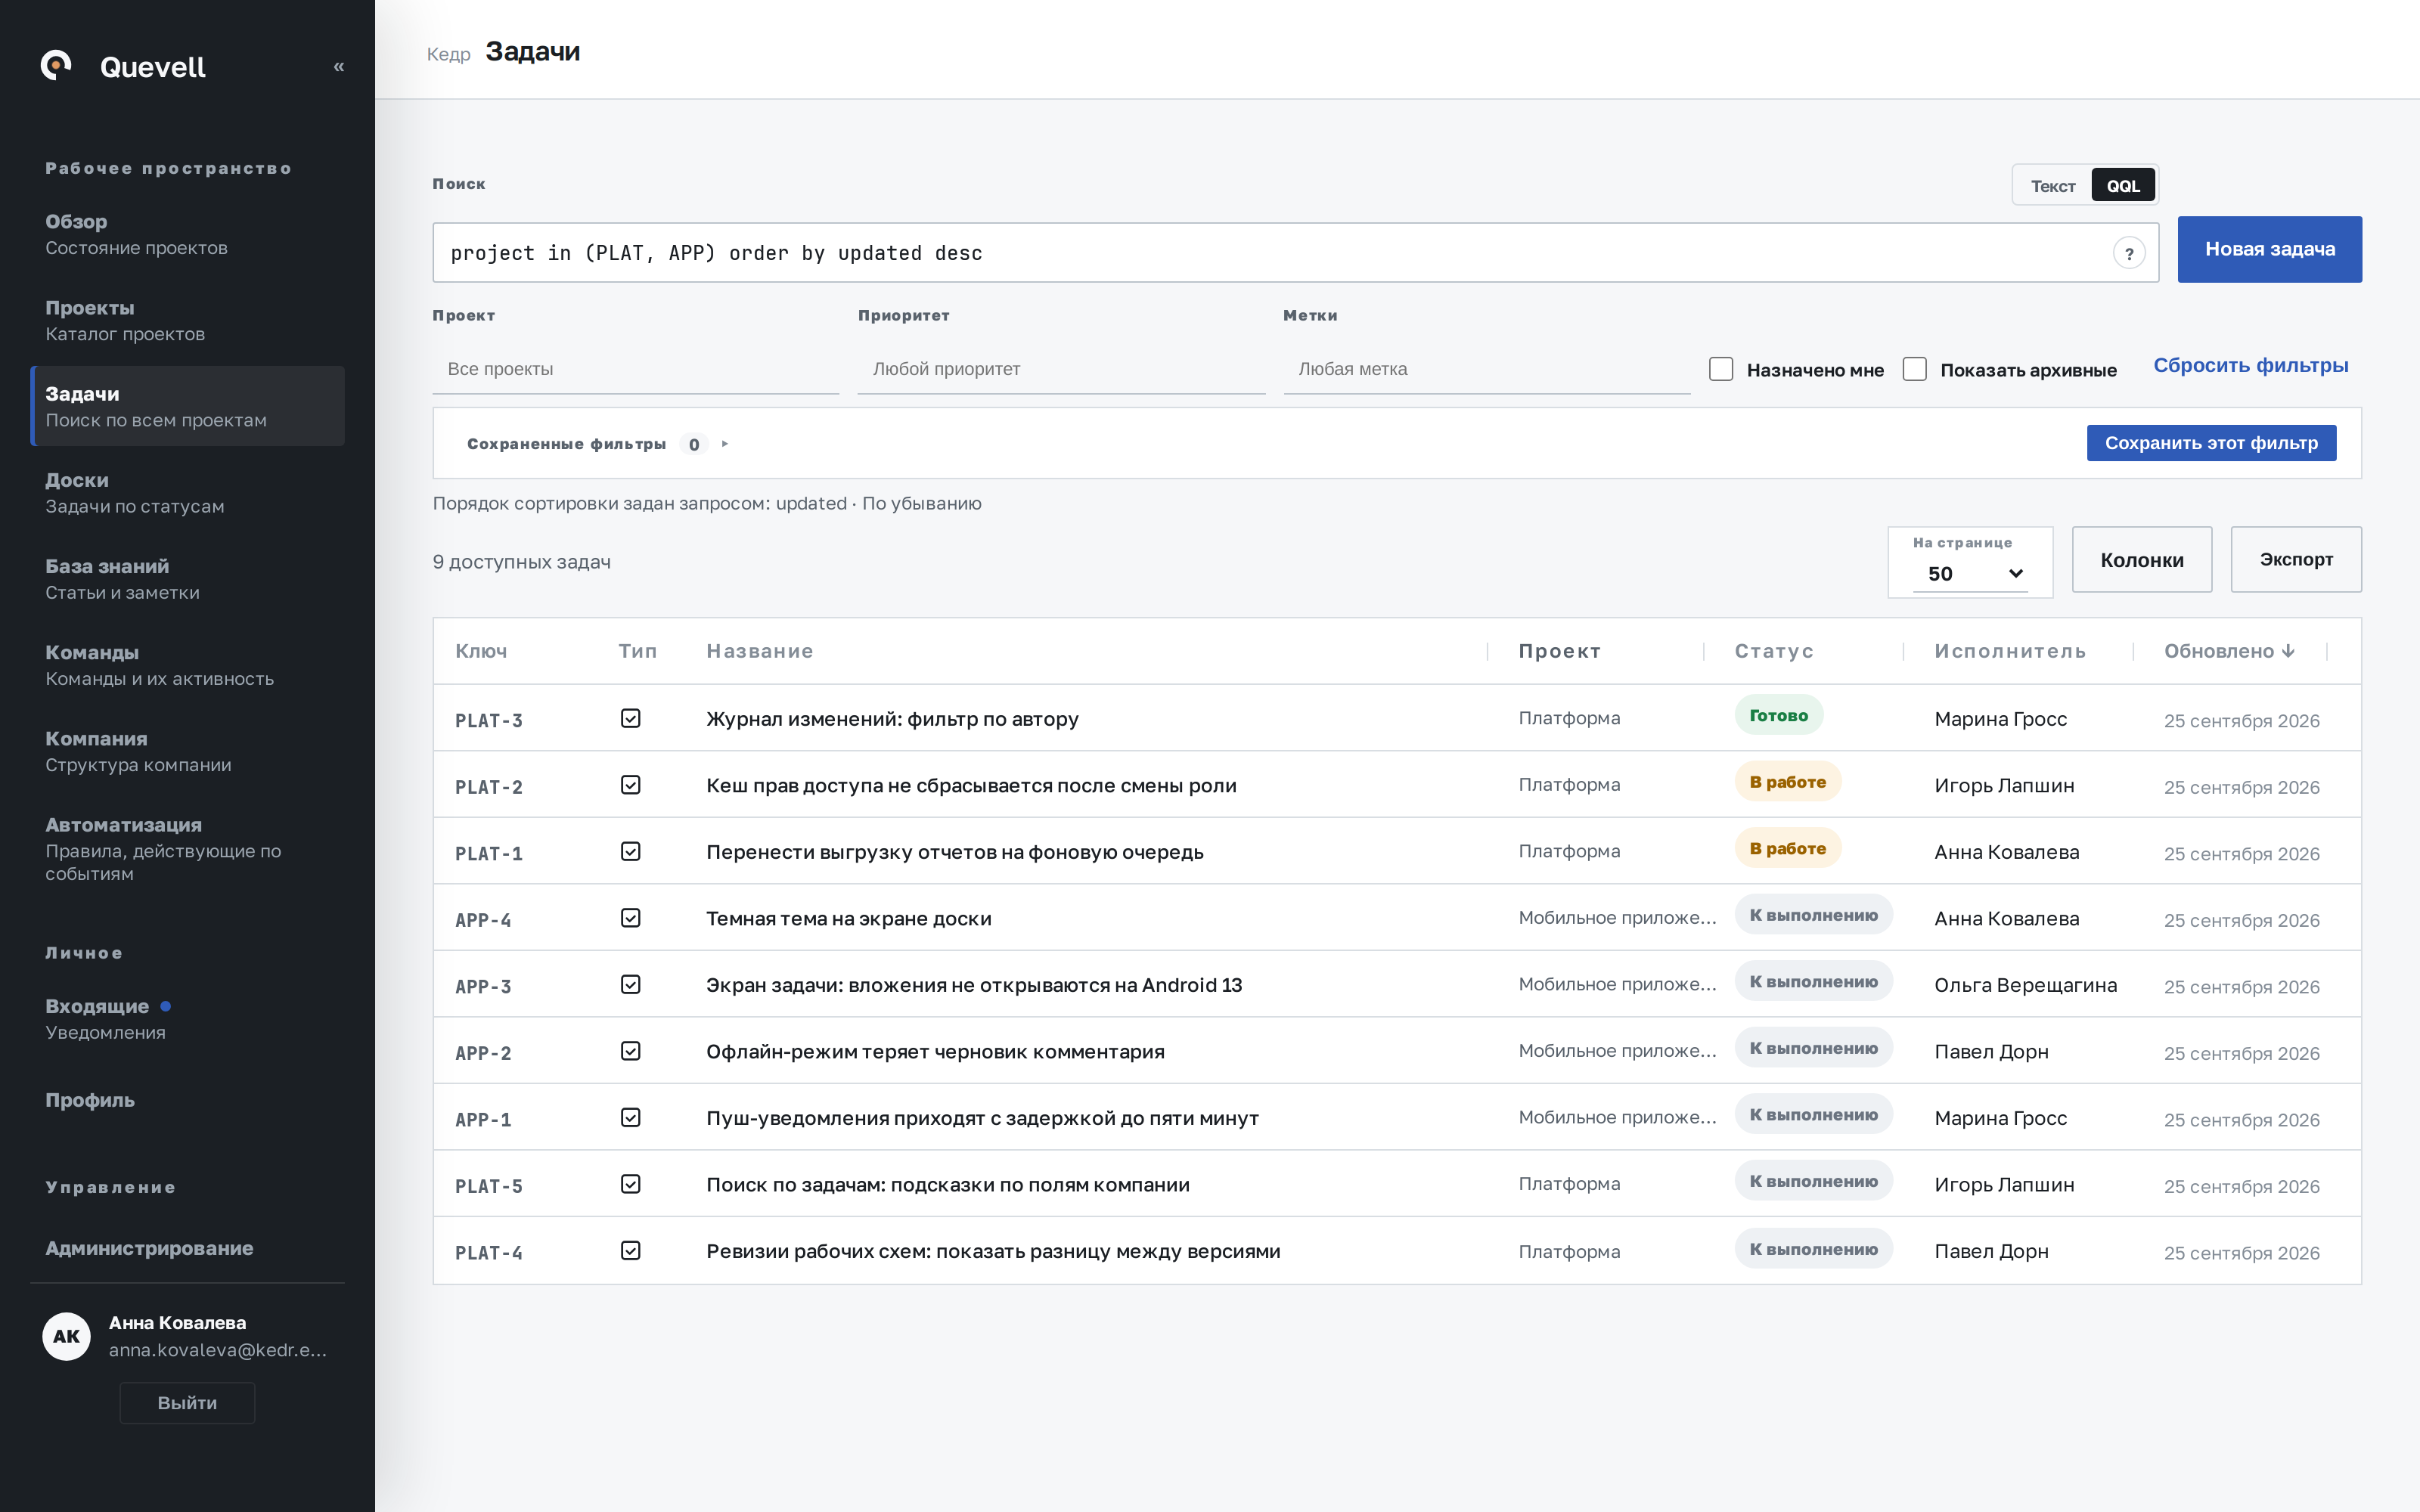Image resolution: width=2420 pixels, height=1512 pixels.
Task: Open Входящие notifications in the sidebar
Action: pos(188,1018)
